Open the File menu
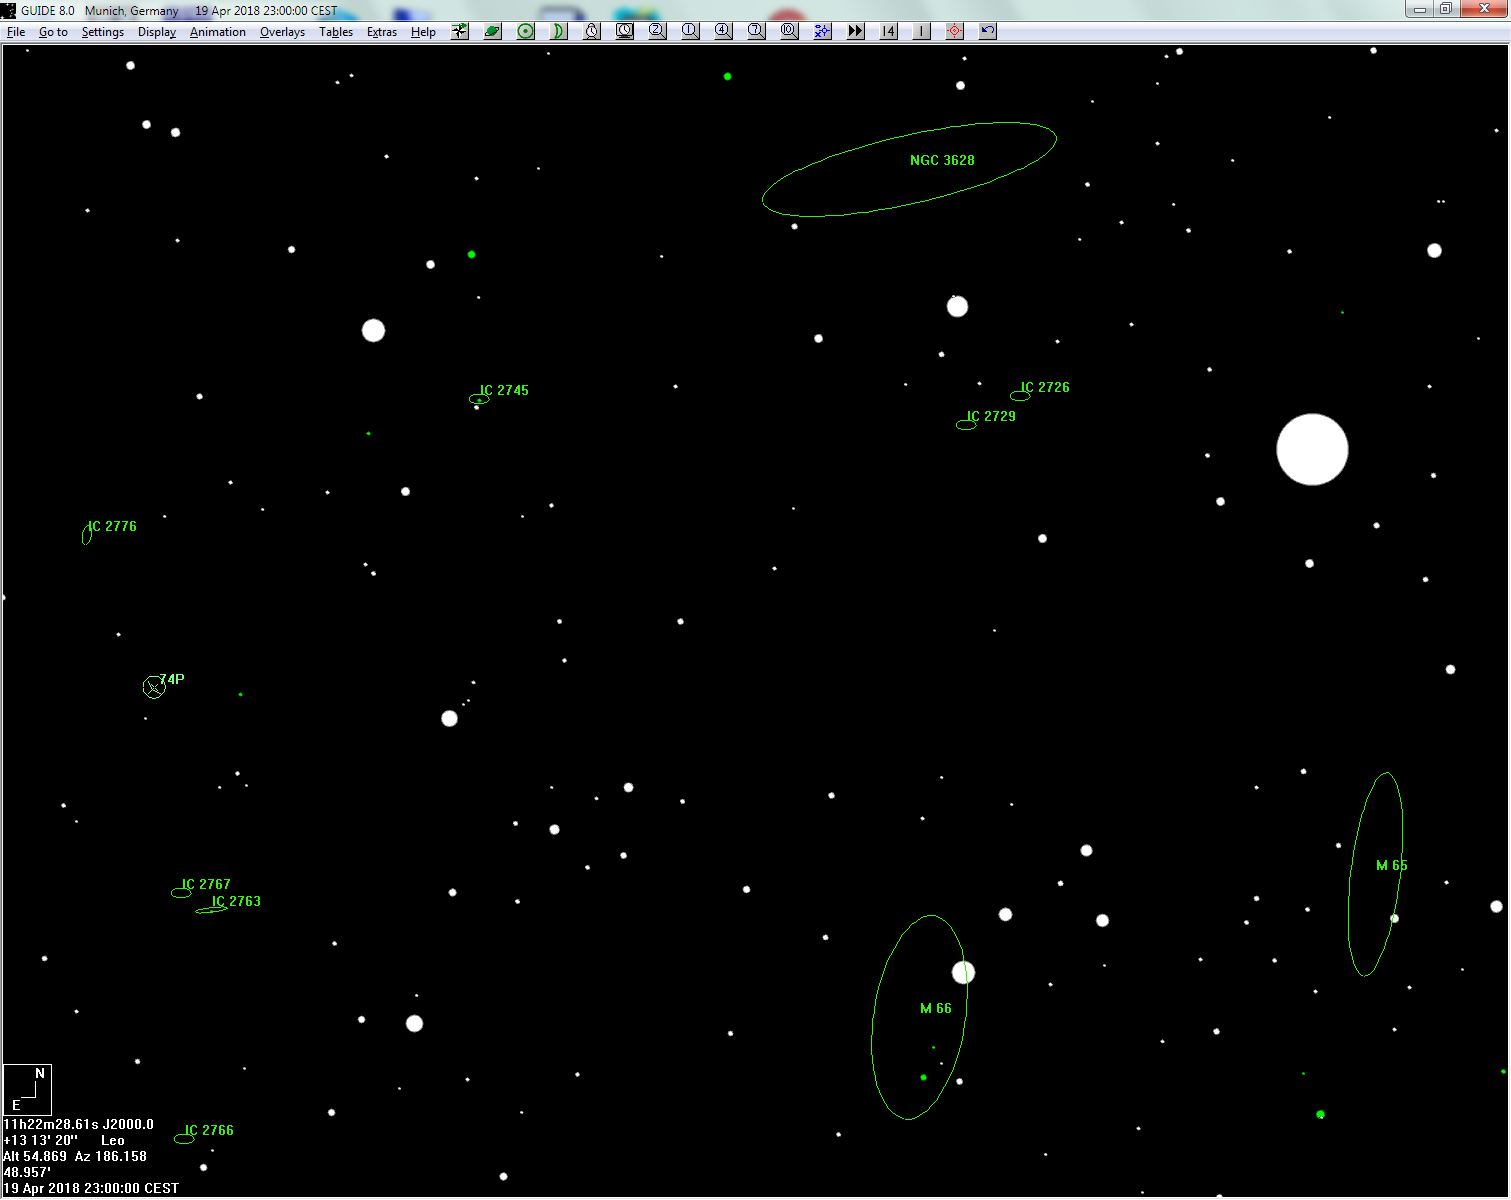The image size is (1511, 1200). pos(16,32)
